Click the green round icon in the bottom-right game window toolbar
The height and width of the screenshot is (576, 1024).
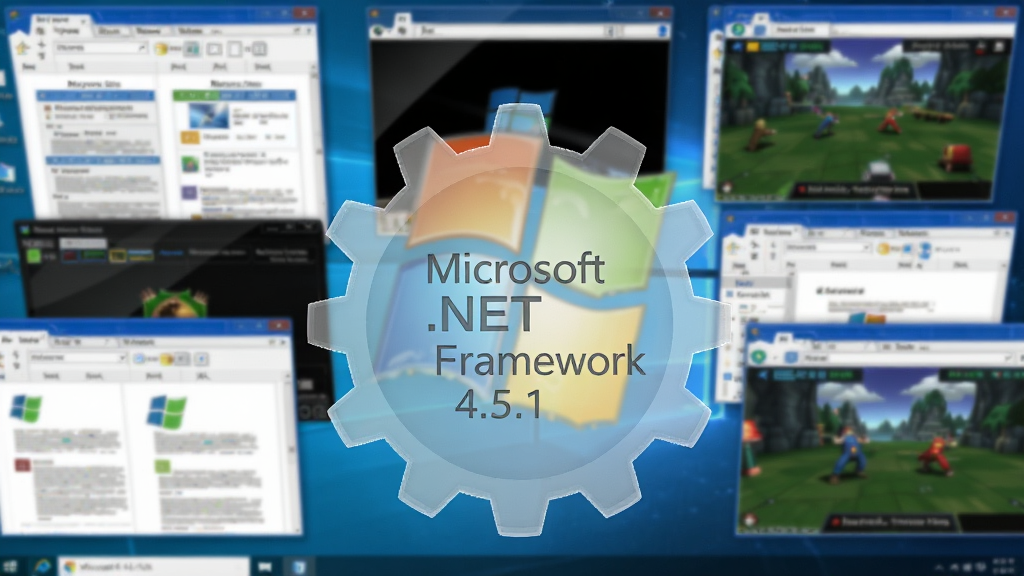tap(759, 357)
